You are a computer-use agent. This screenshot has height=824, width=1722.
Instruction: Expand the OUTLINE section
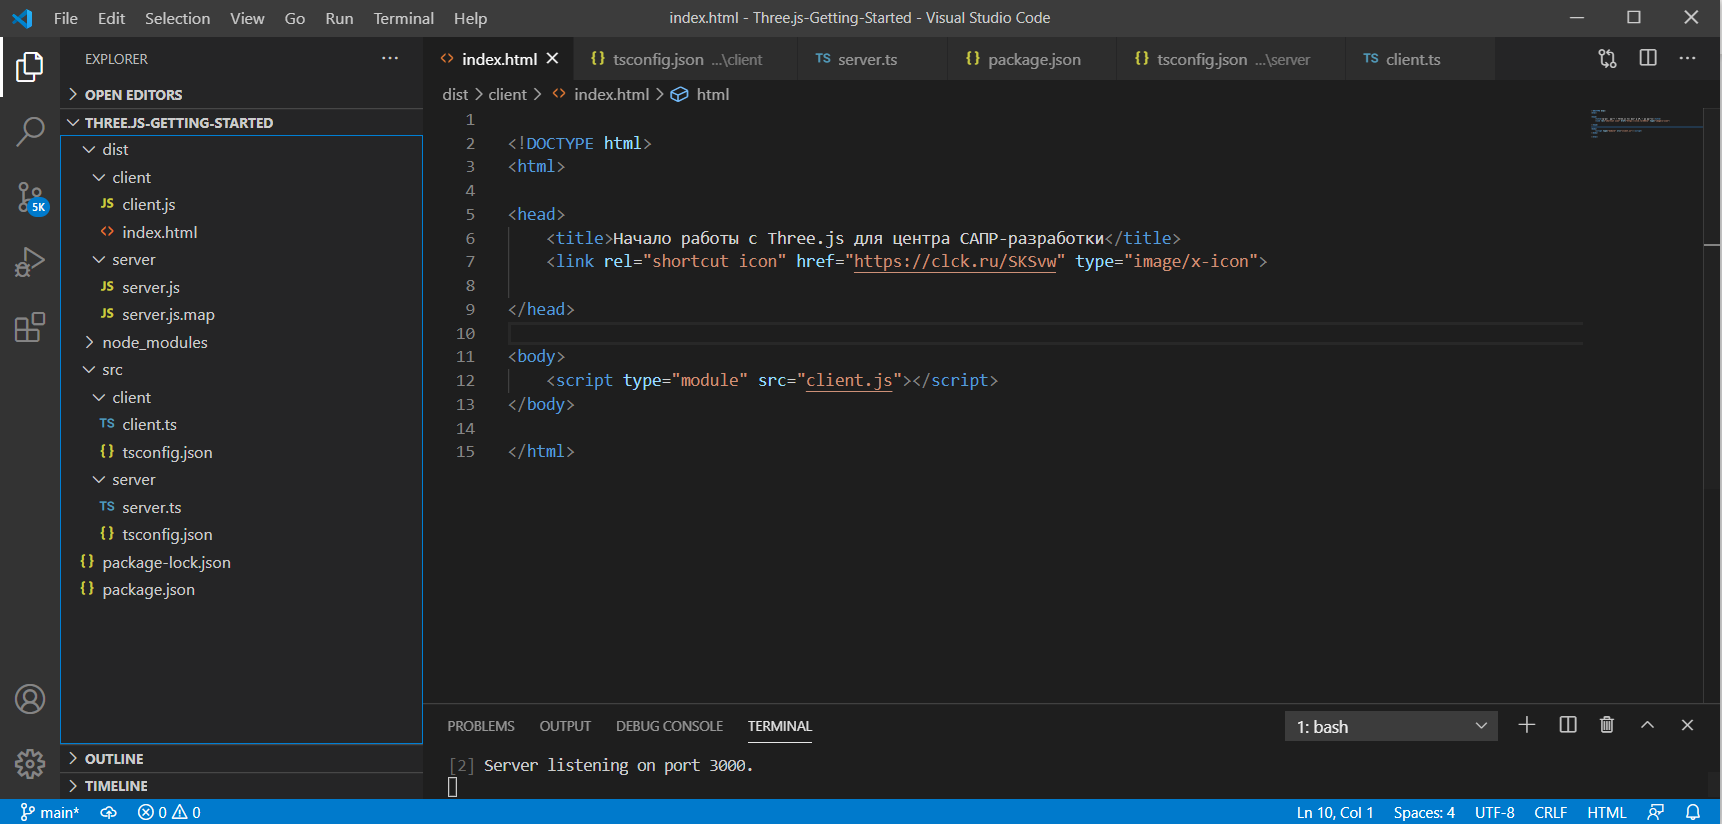114,759
